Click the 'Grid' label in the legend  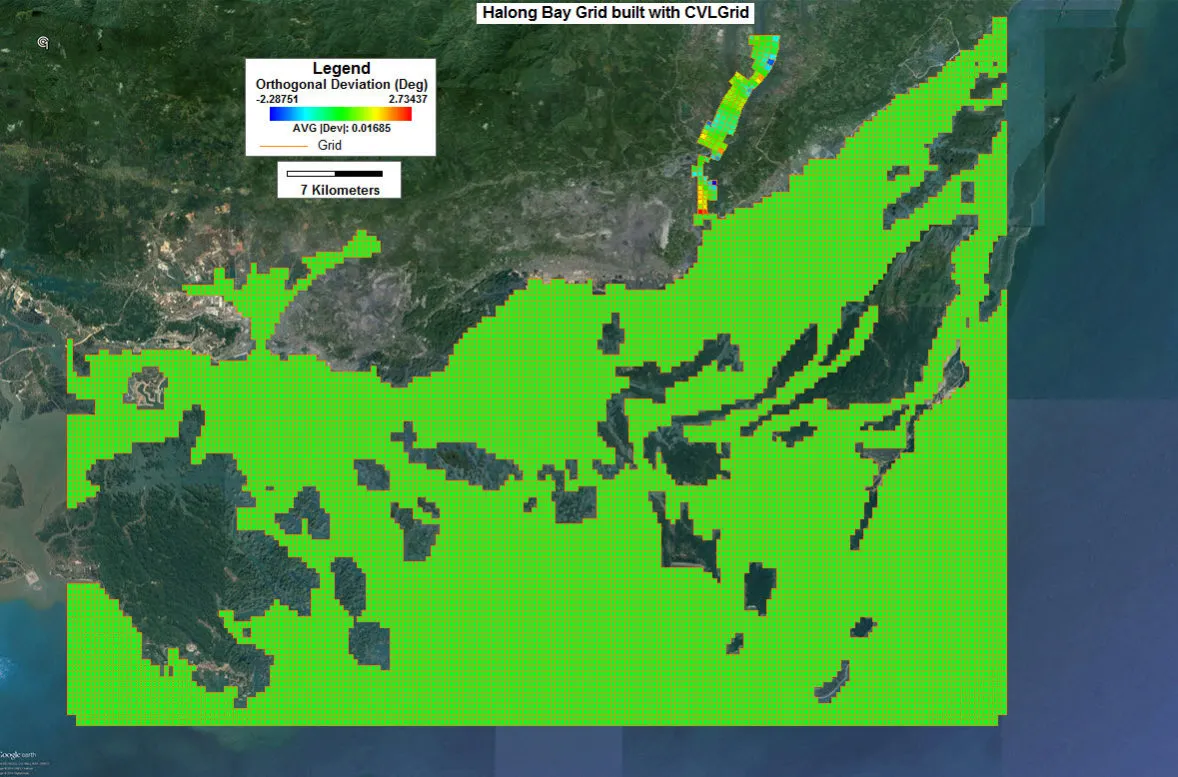pyautogui.click(x=330, y=145)
